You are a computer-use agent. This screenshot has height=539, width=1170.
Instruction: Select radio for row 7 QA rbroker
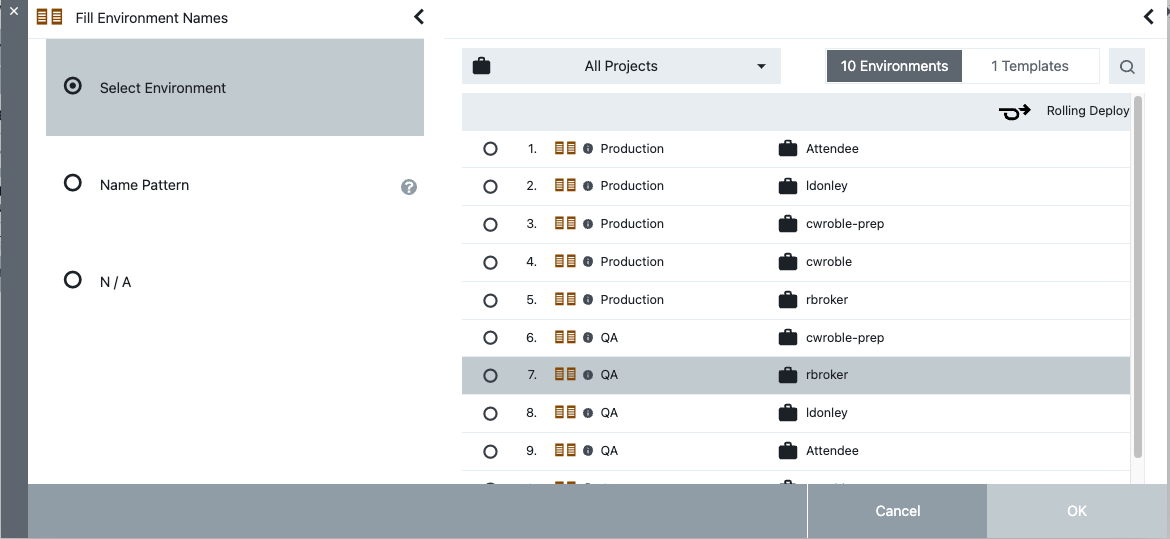coord(490,376)
